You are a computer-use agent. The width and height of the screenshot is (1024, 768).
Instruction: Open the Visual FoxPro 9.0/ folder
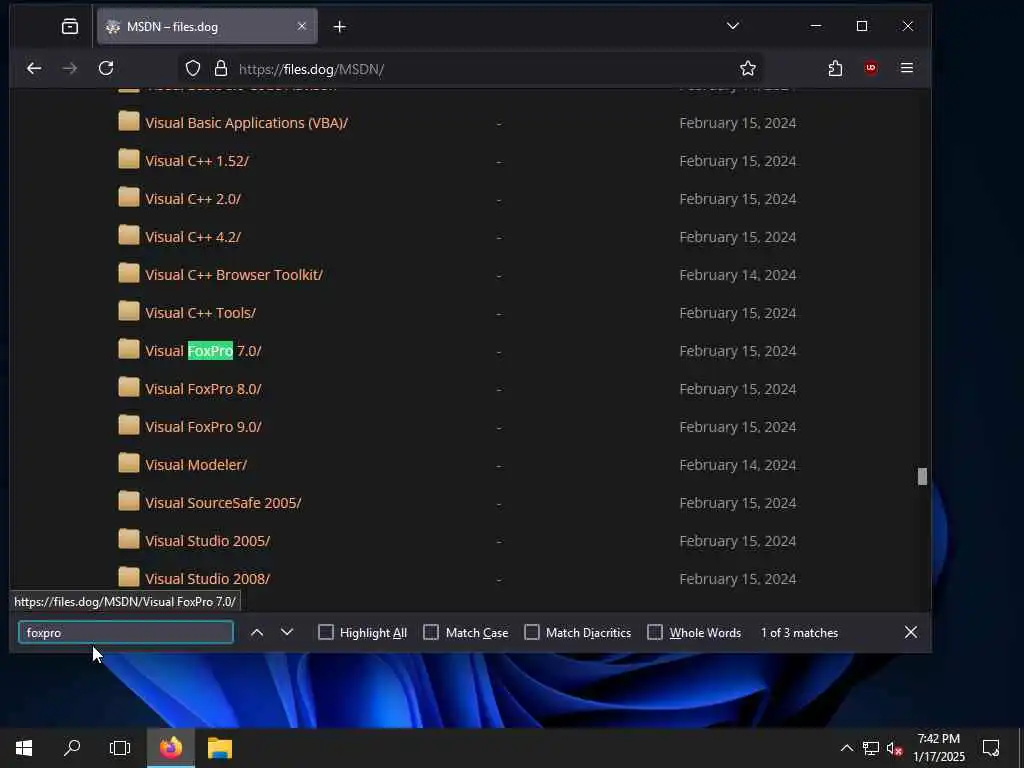(x=203, y=426)
